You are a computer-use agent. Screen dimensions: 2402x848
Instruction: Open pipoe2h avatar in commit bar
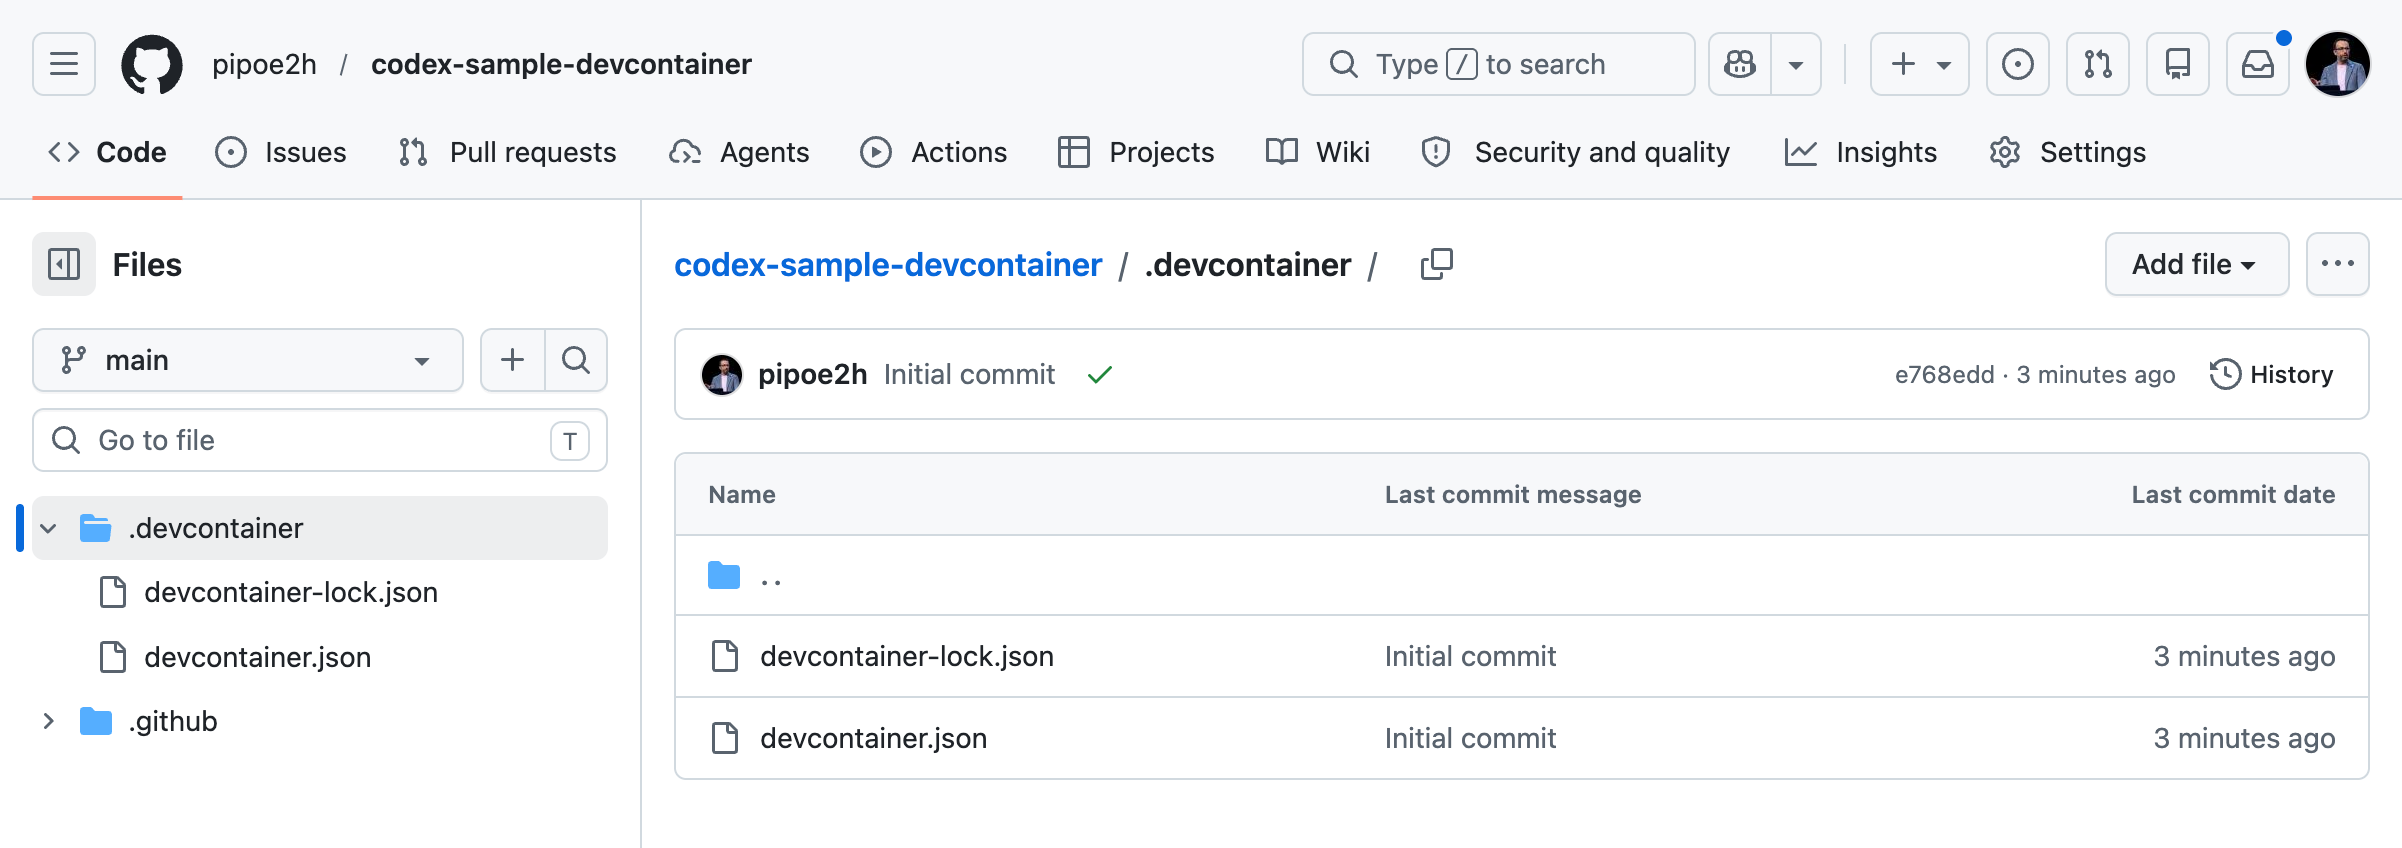pos(722,375)
